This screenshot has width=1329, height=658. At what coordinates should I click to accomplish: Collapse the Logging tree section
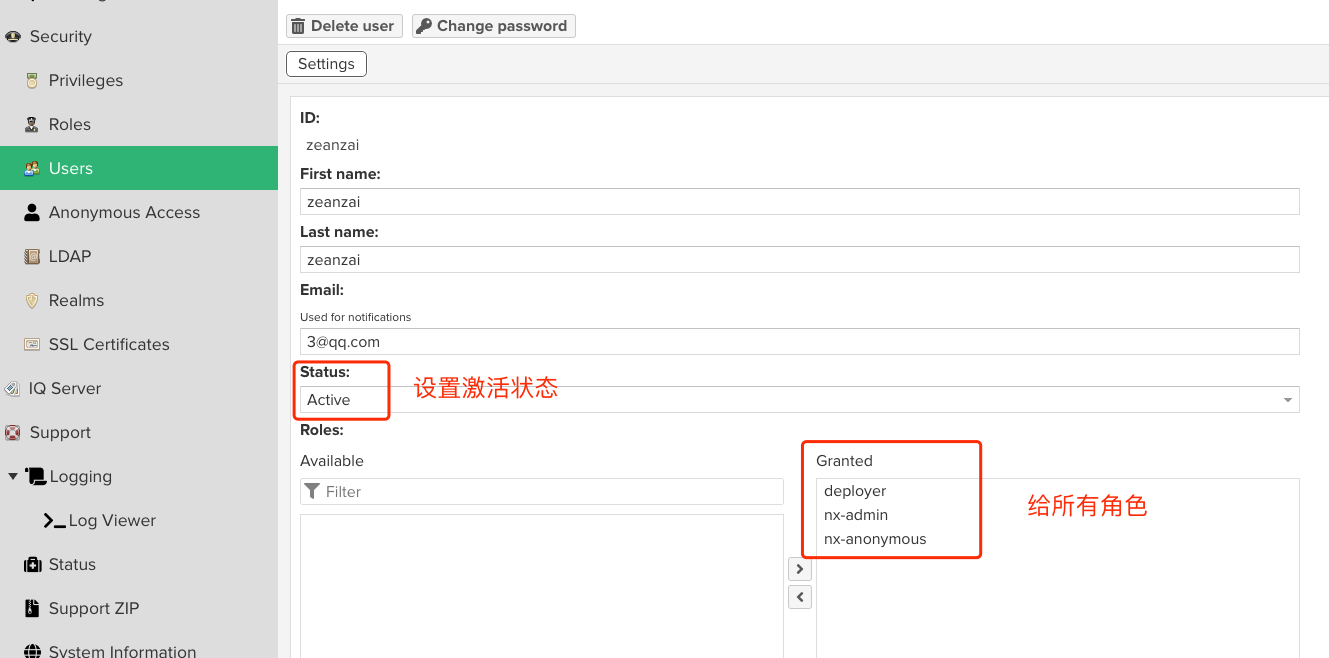(13, 477)
